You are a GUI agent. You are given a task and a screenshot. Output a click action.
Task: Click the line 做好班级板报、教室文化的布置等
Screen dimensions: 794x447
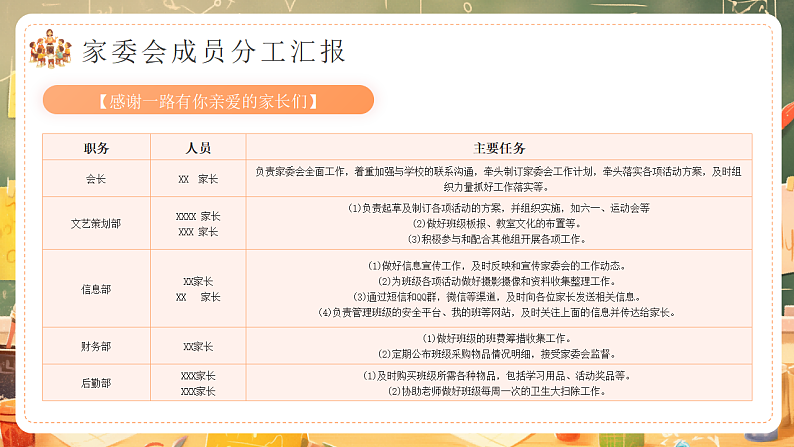point(497,223)
